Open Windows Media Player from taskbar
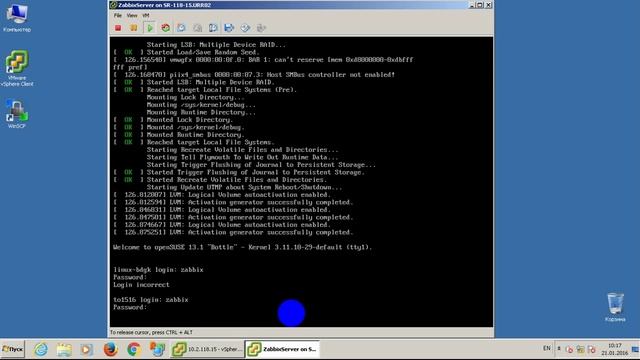Image resolution: width=640 pixels, height=360 pixels. pyautogui.click(x=87, y=349)
